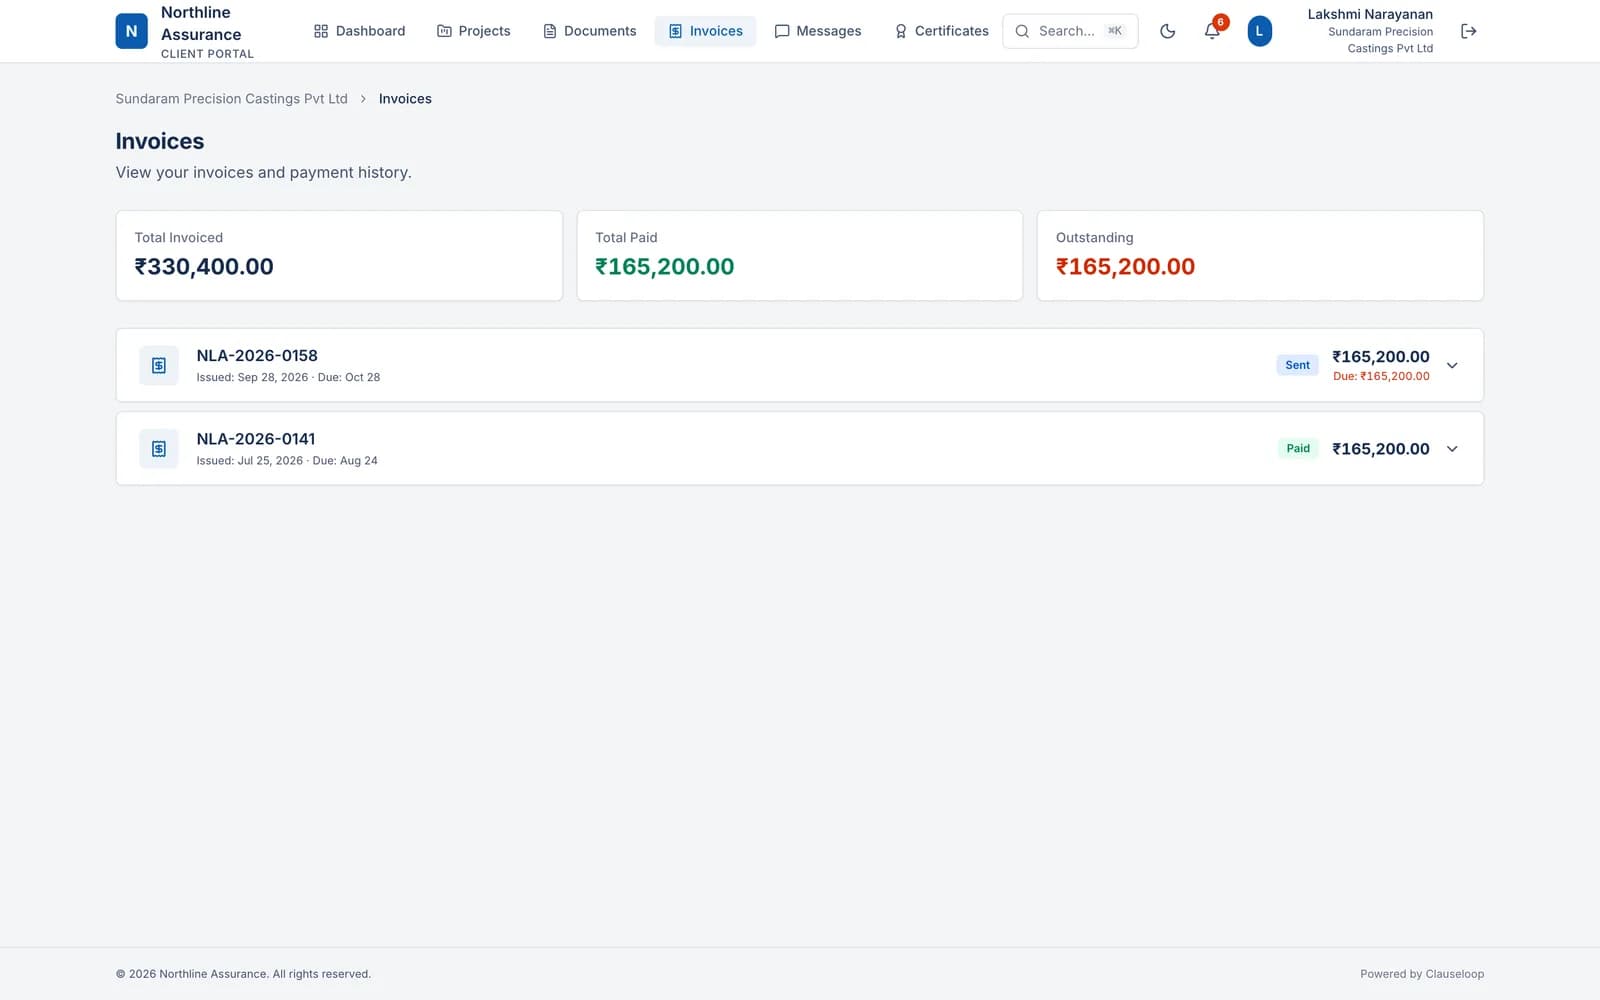Select the Outstanding amount card

tap(1260, 255)
